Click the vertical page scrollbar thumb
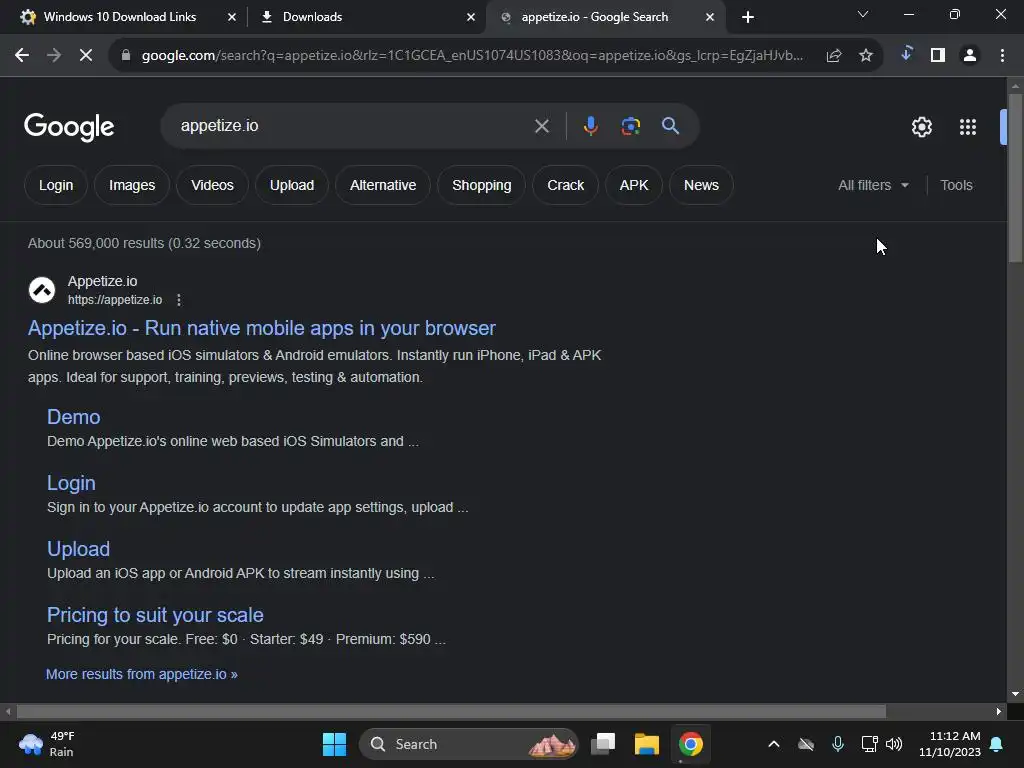This screenshot has width=1024, height=768. [x=1015, y=178]
